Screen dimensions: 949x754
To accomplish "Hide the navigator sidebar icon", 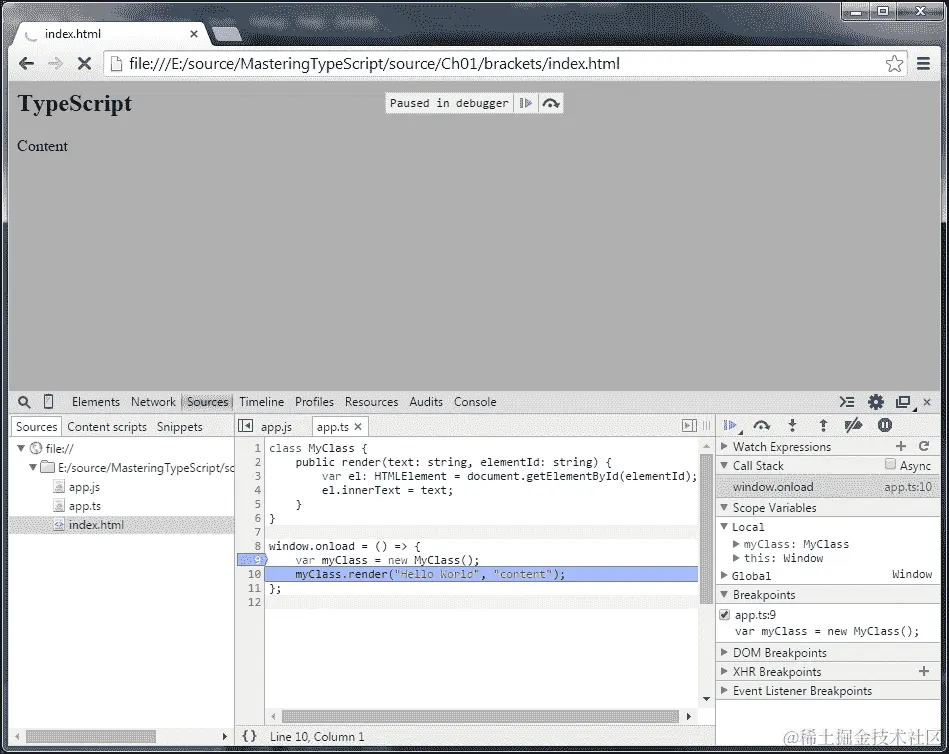I will [x=246, y=425].
